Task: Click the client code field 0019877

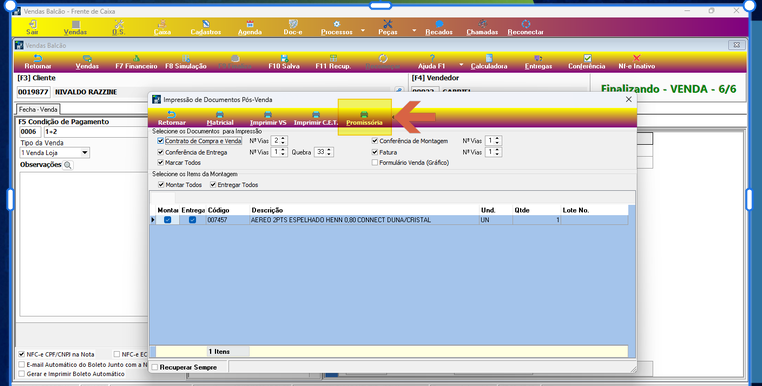Action: (x=34, y=92)
